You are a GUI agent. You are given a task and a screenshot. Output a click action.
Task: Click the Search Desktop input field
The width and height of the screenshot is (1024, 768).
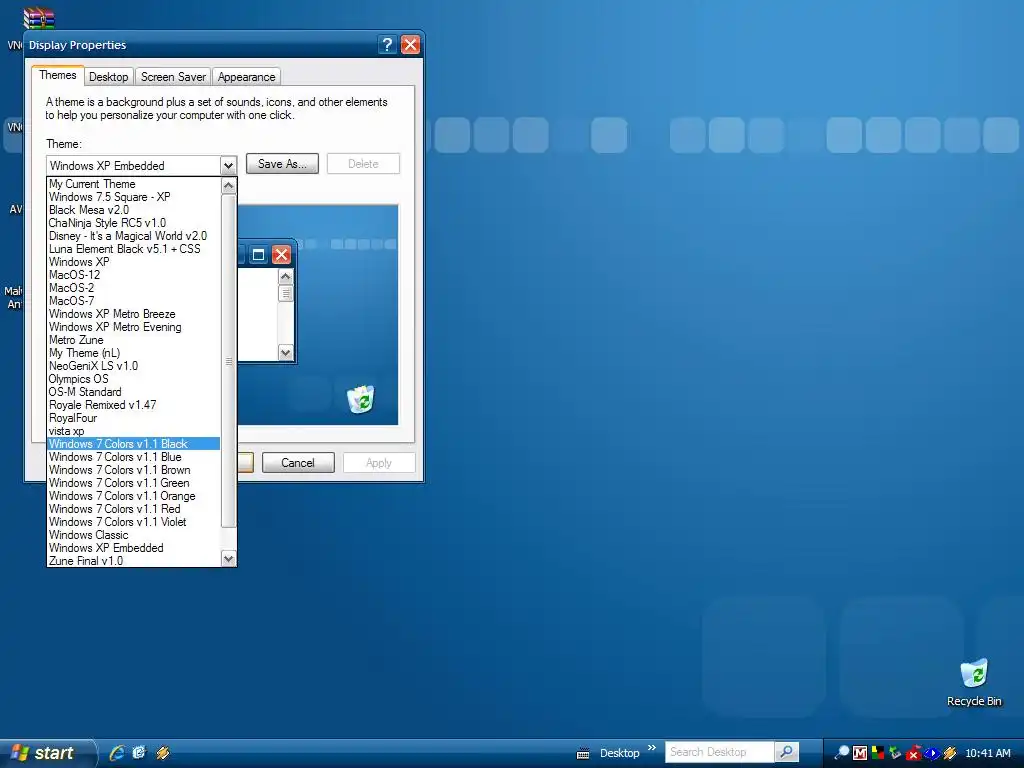(720, 752)
